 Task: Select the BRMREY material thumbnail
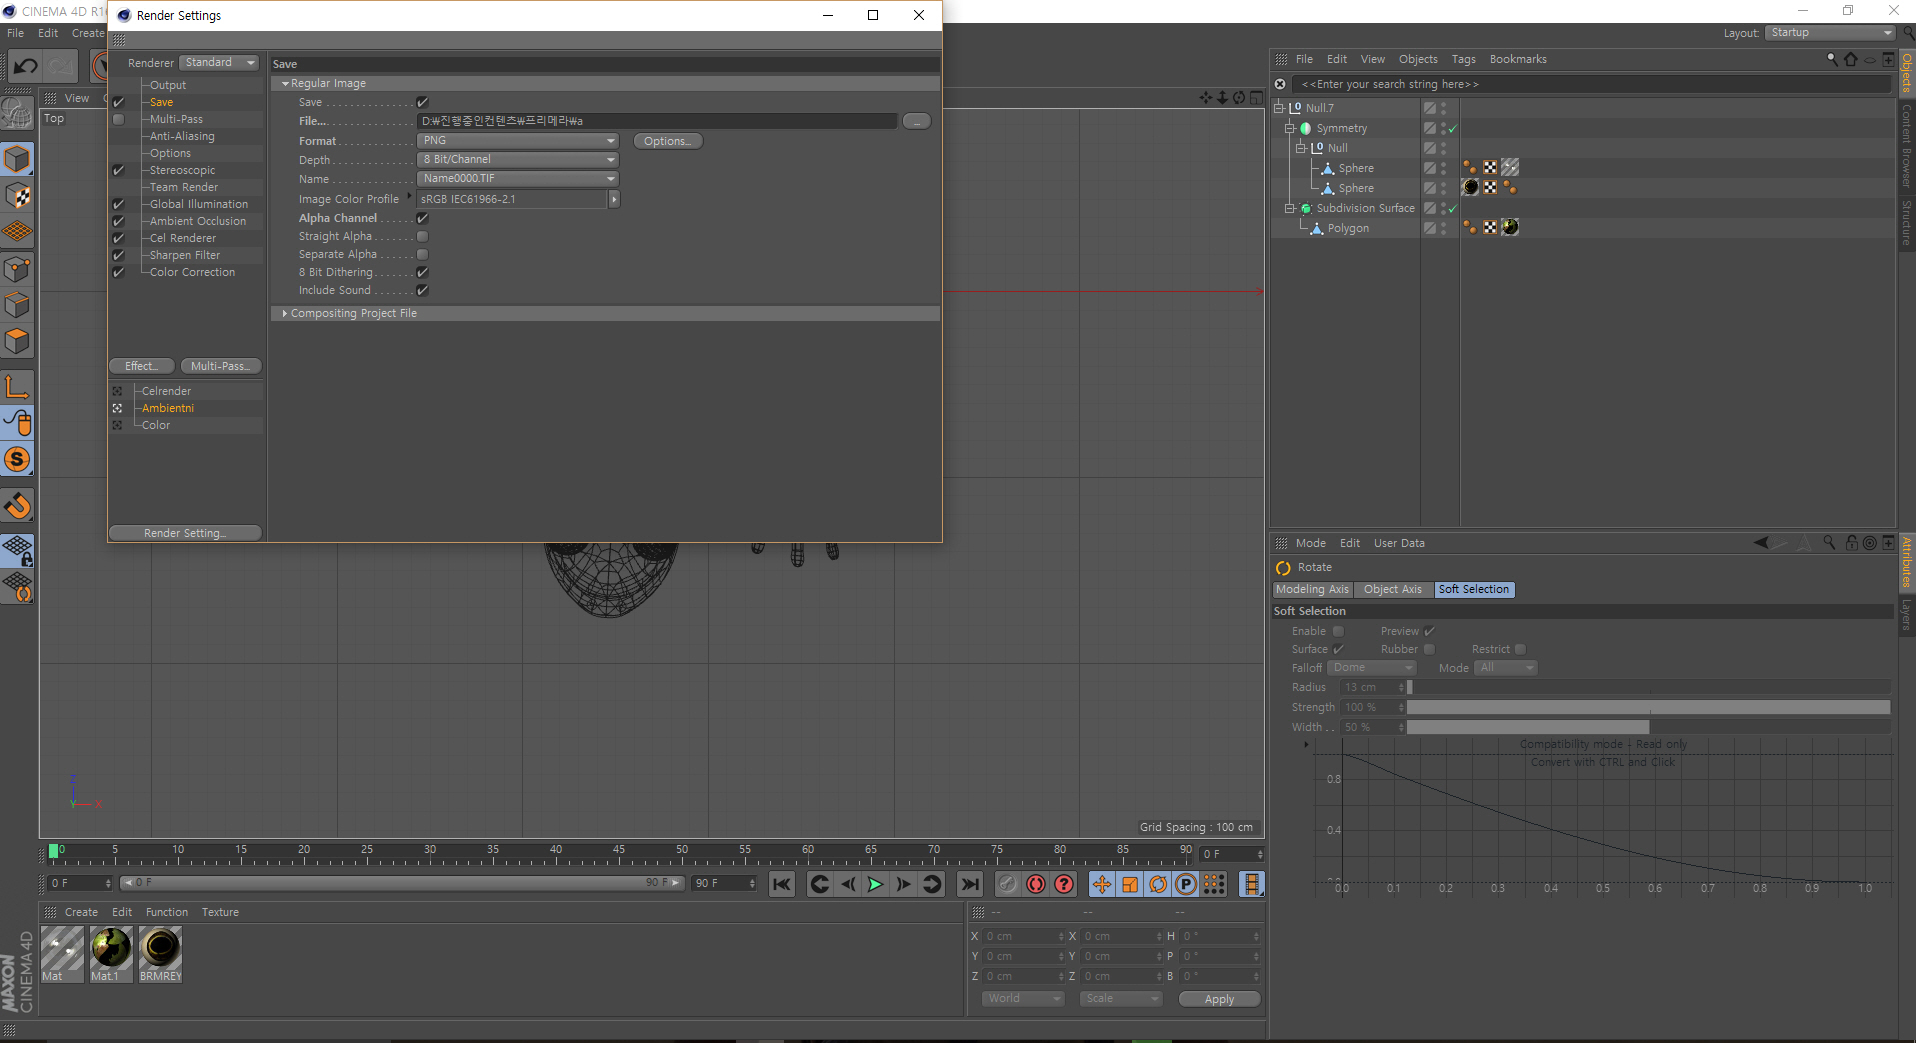pyautogui.click(x=160, y=954)
